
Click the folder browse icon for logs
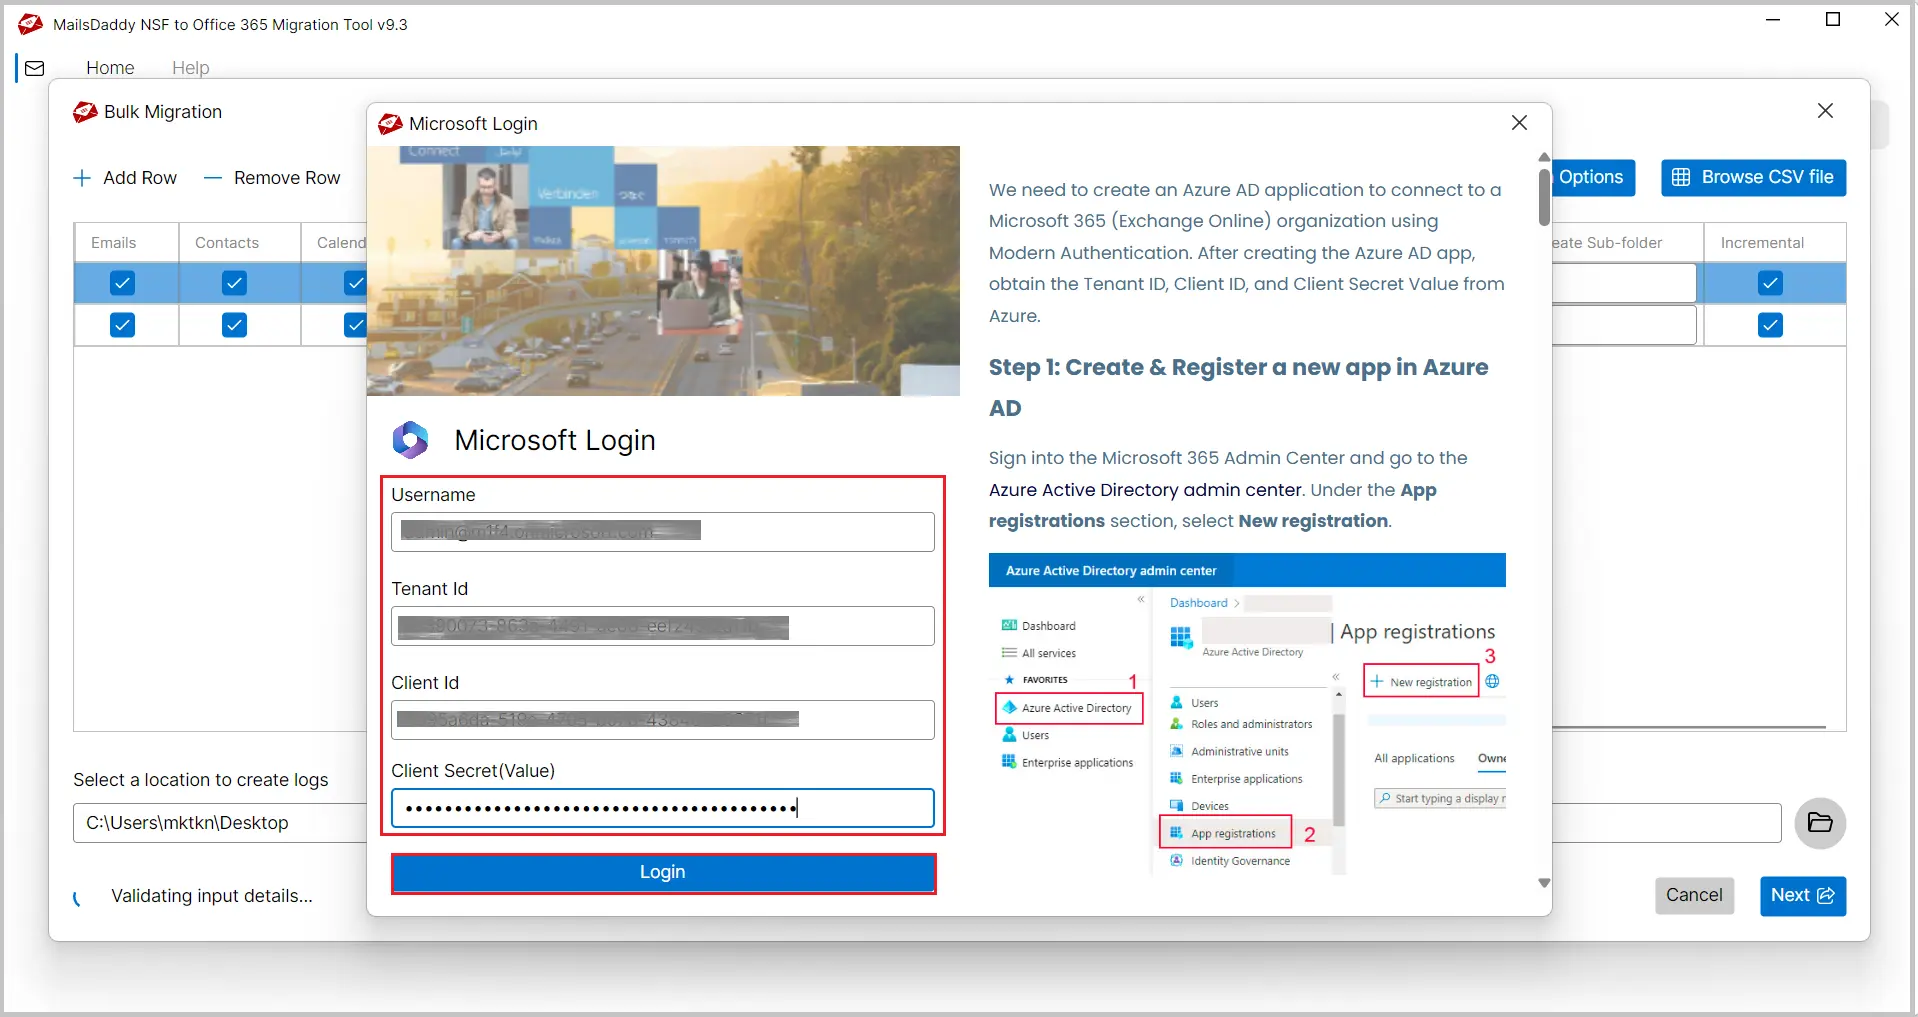pyautogui.click(x=1819, y=823)
